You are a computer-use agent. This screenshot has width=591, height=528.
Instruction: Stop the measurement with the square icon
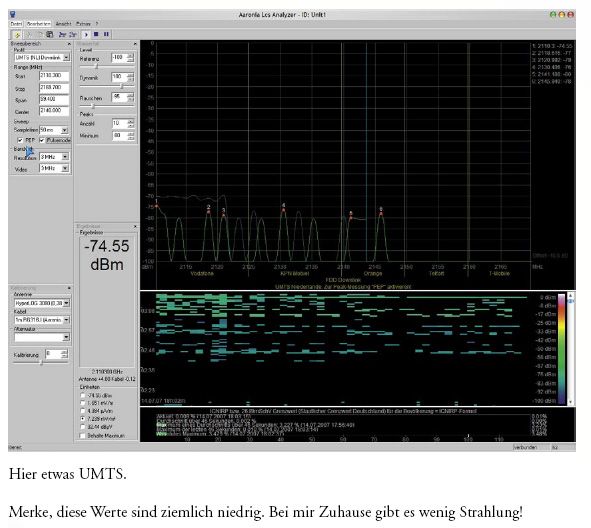click(x=96, y=34)
